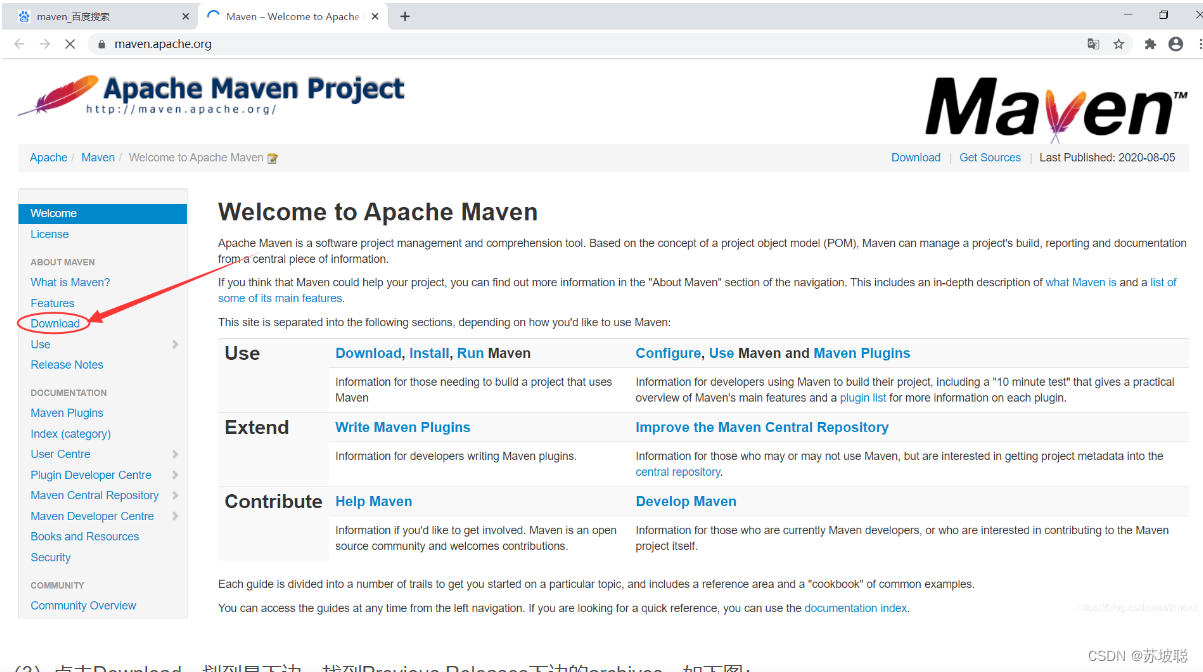Expand the Maven Central Repository chevron
Viewport: 1203px width, 672px height.
[x=175, y=495]
